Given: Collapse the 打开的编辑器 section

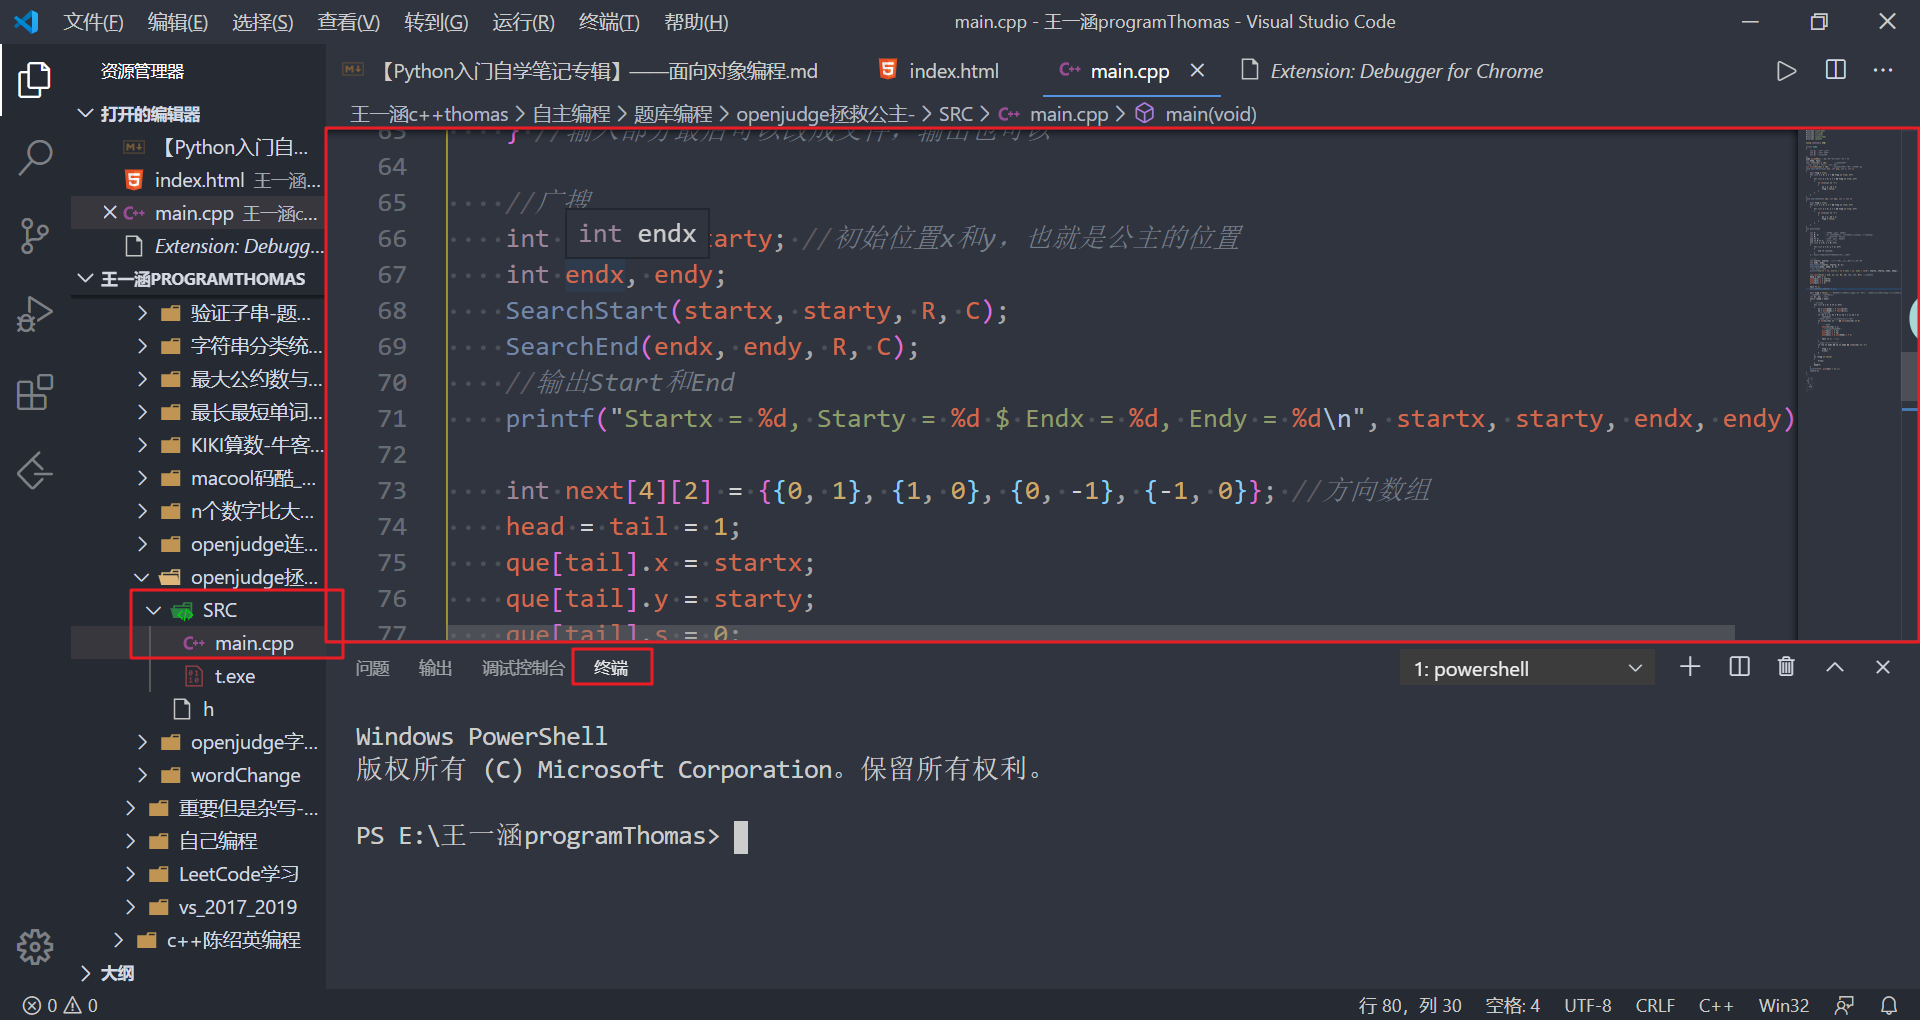Looking at the screenshot, I should point(198,114).
